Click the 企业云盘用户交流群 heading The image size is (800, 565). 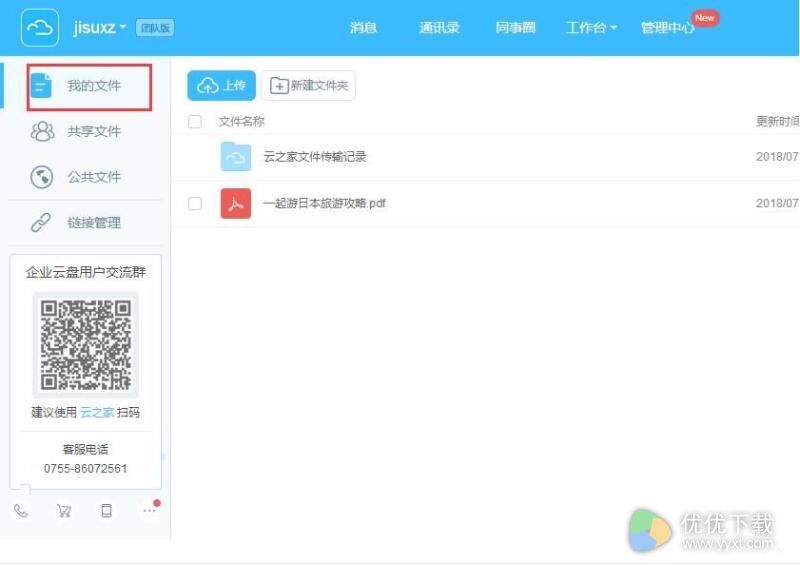tap(86, 273)
